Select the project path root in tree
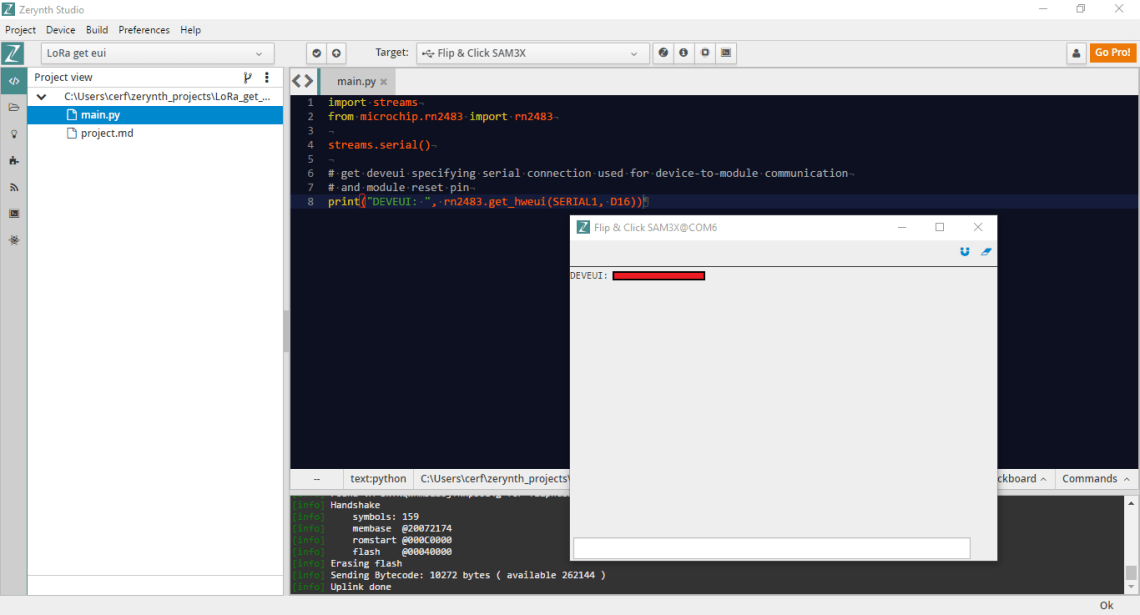Viewport: 1140px width, 615px height. tap(166, 97)
